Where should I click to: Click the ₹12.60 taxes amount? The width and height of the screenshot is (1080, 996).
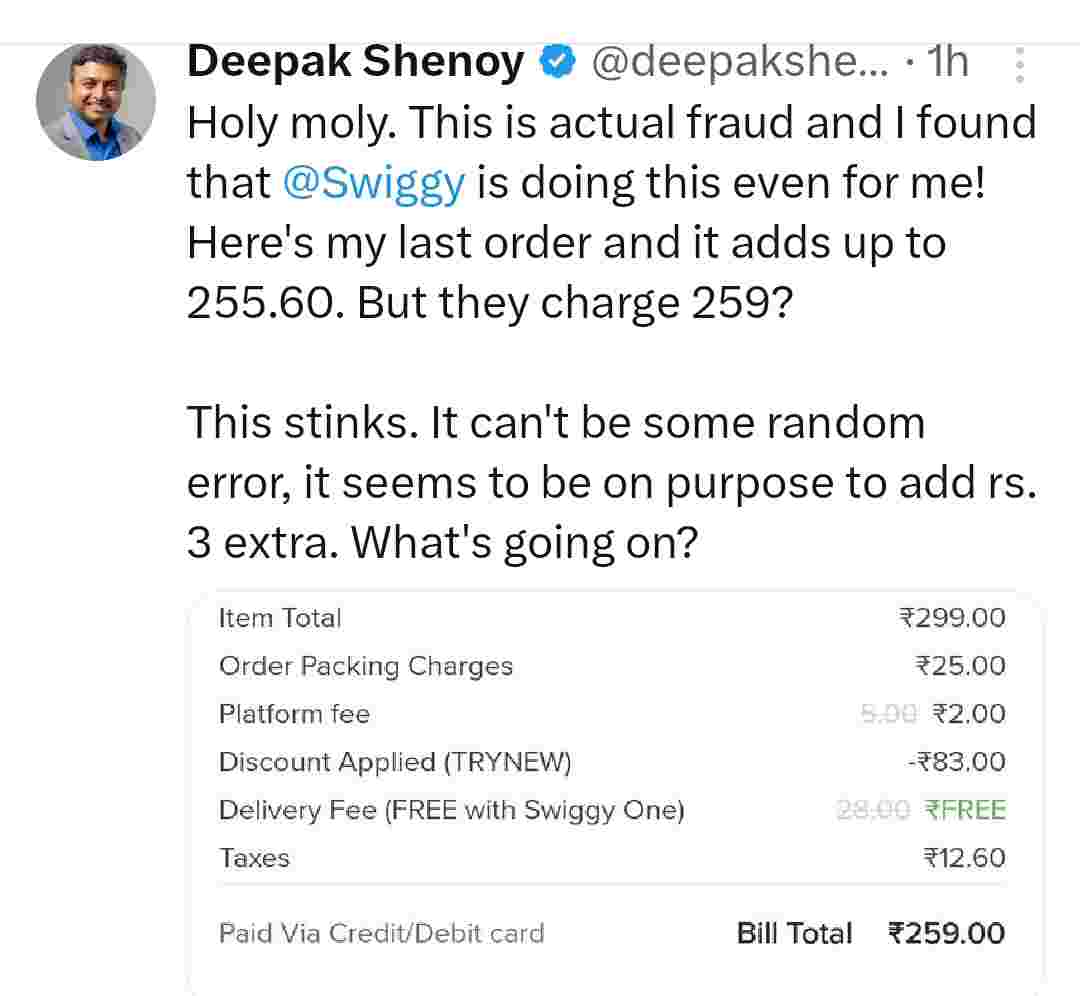tap(964, 858)
